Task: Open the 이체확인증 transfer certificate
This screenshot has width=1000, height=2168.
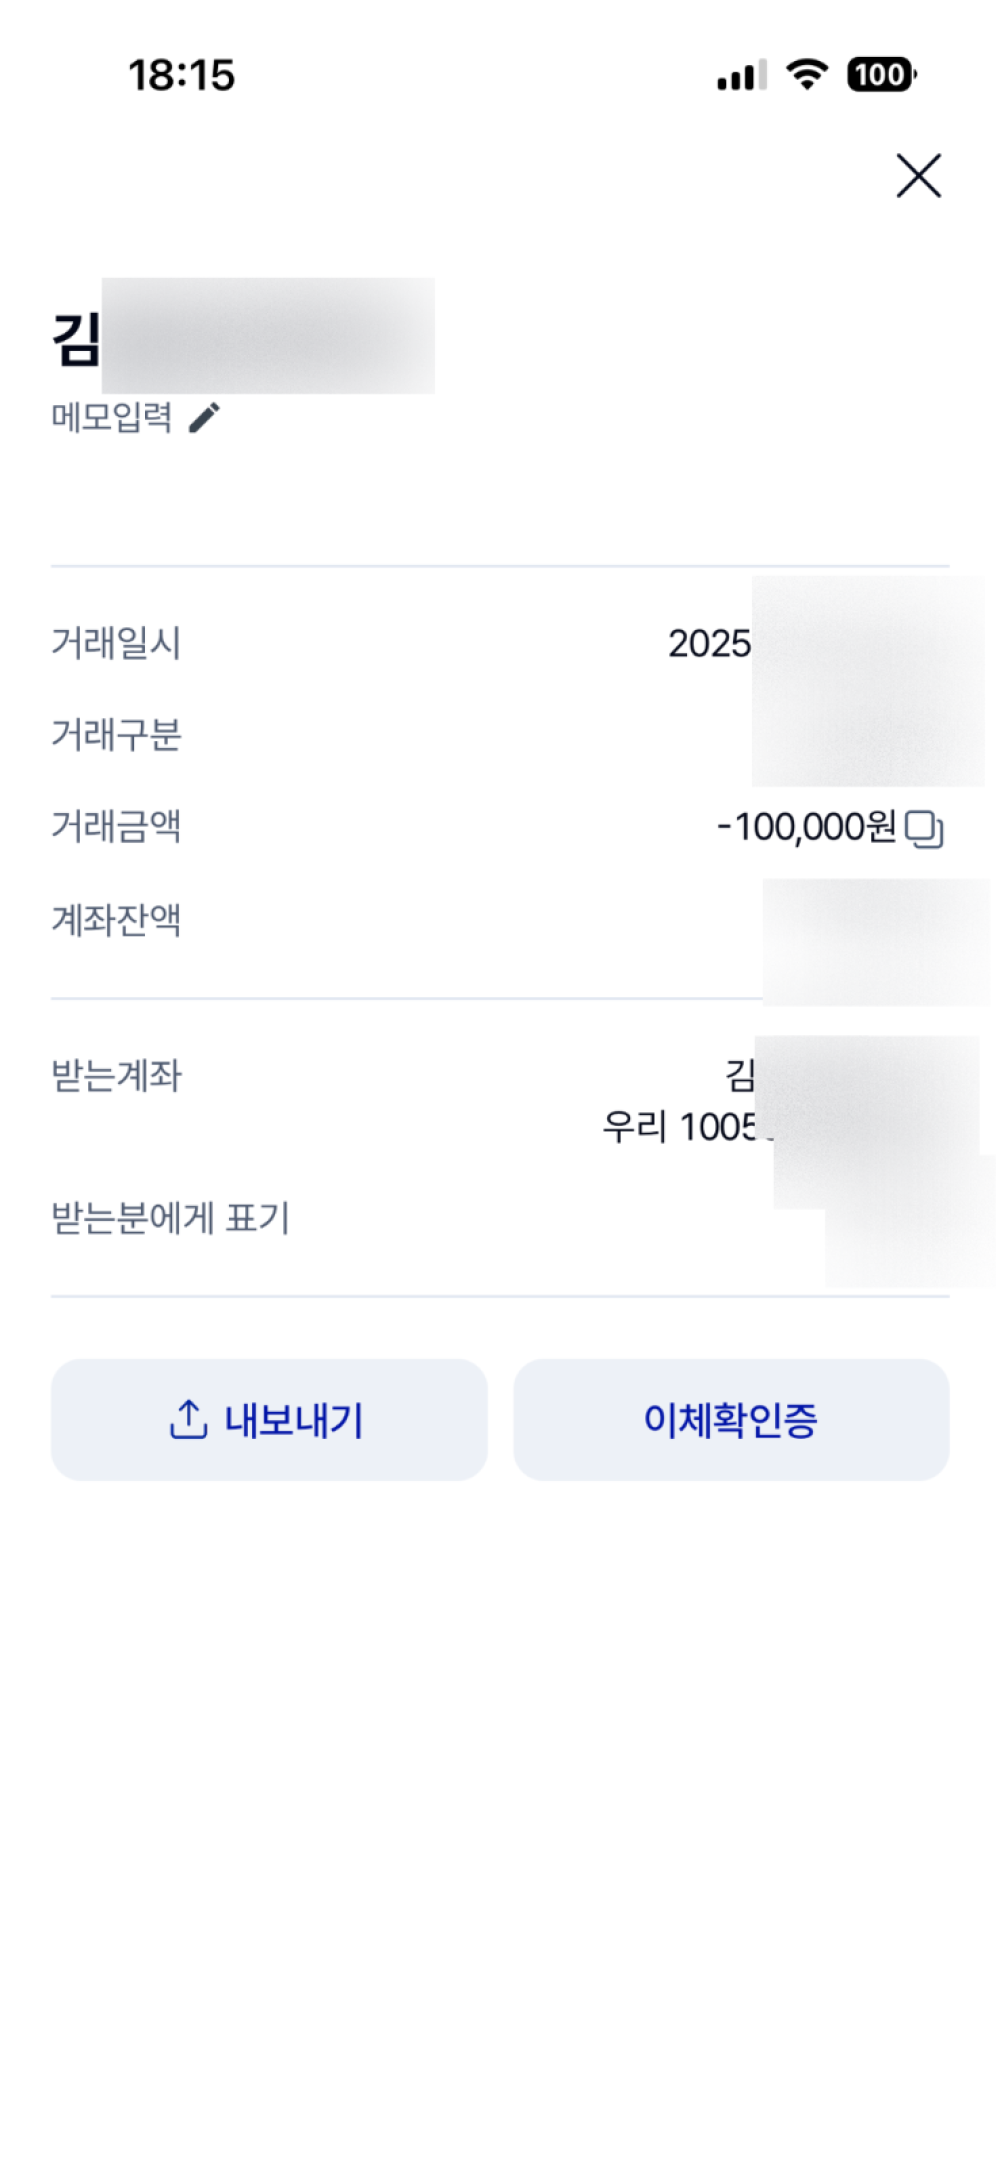Action: (730, 1419)
